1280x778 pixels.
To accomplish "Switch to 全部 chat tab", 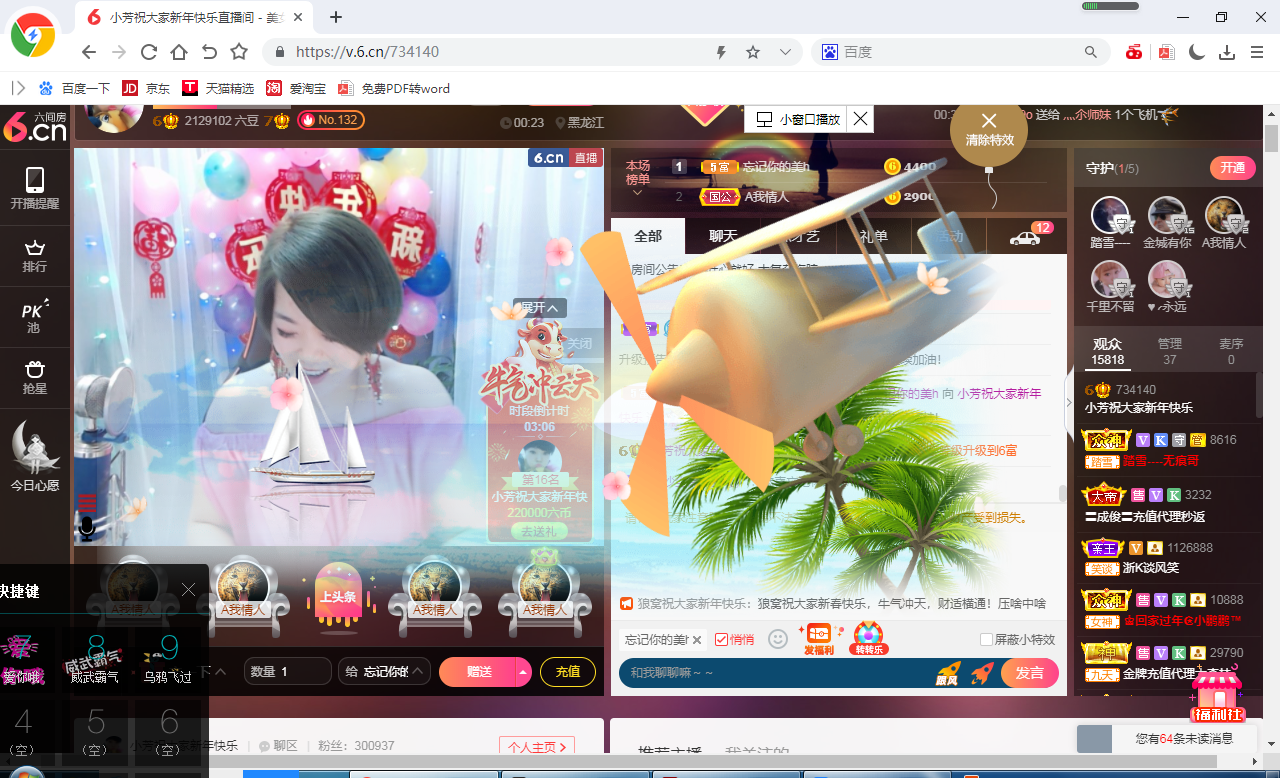I will tap(648, 236).
